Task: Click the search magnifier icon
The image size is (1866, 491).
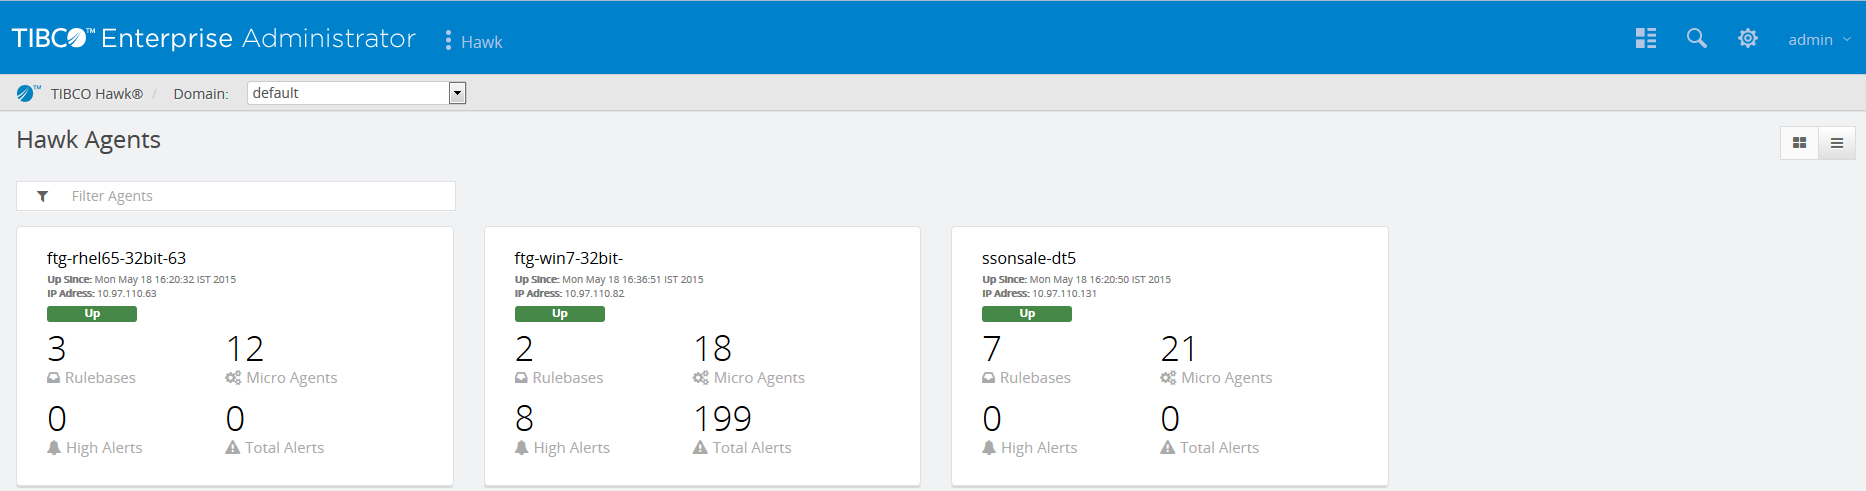Action: tap(1696, 38)
